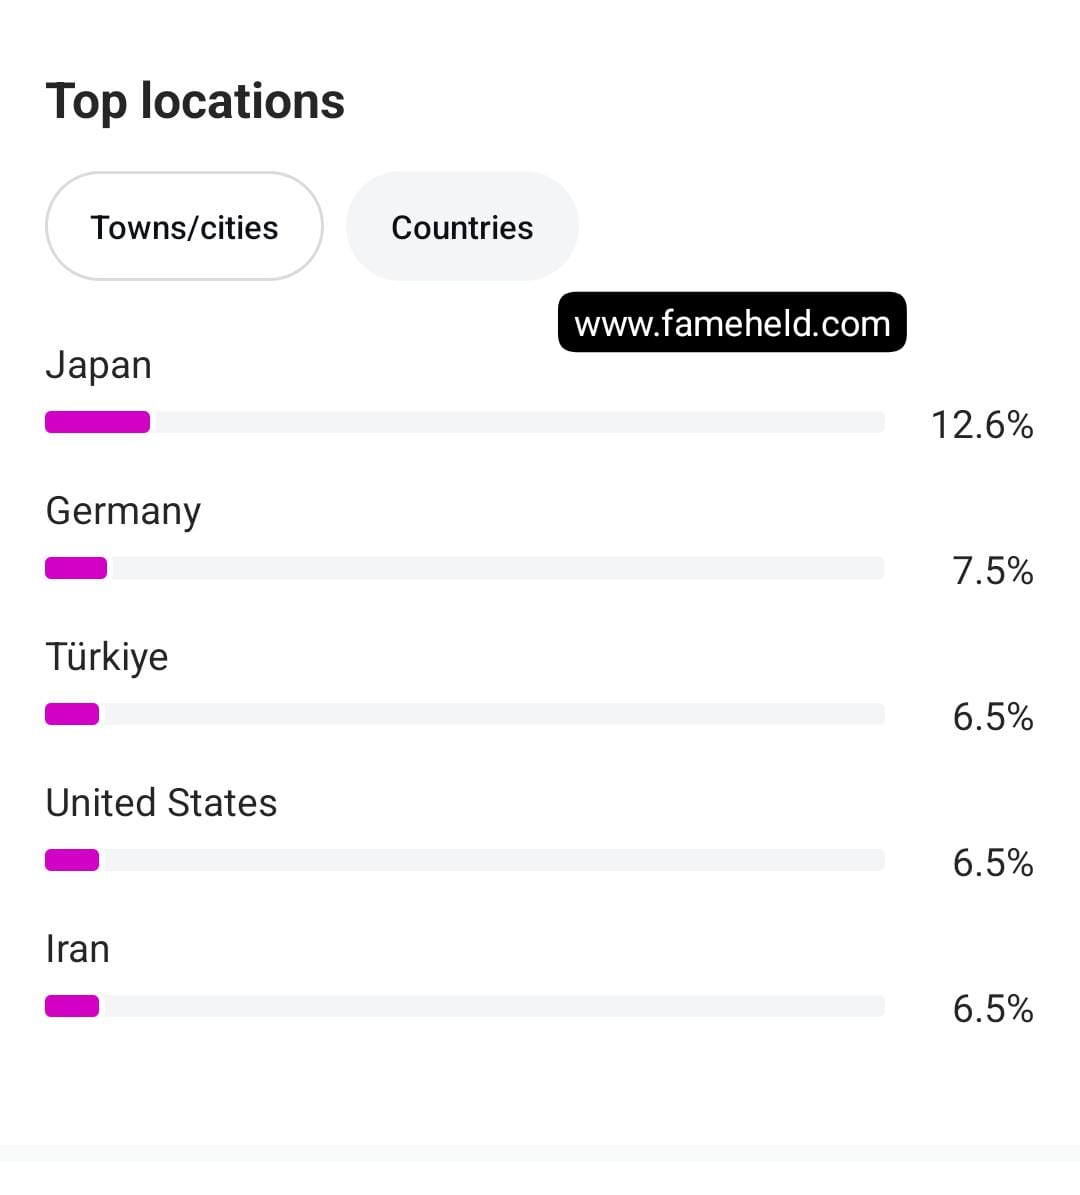Switch to the Towns/cities tab
This screenshot has height=1195, width=1080.
click(x=184, y=227)
